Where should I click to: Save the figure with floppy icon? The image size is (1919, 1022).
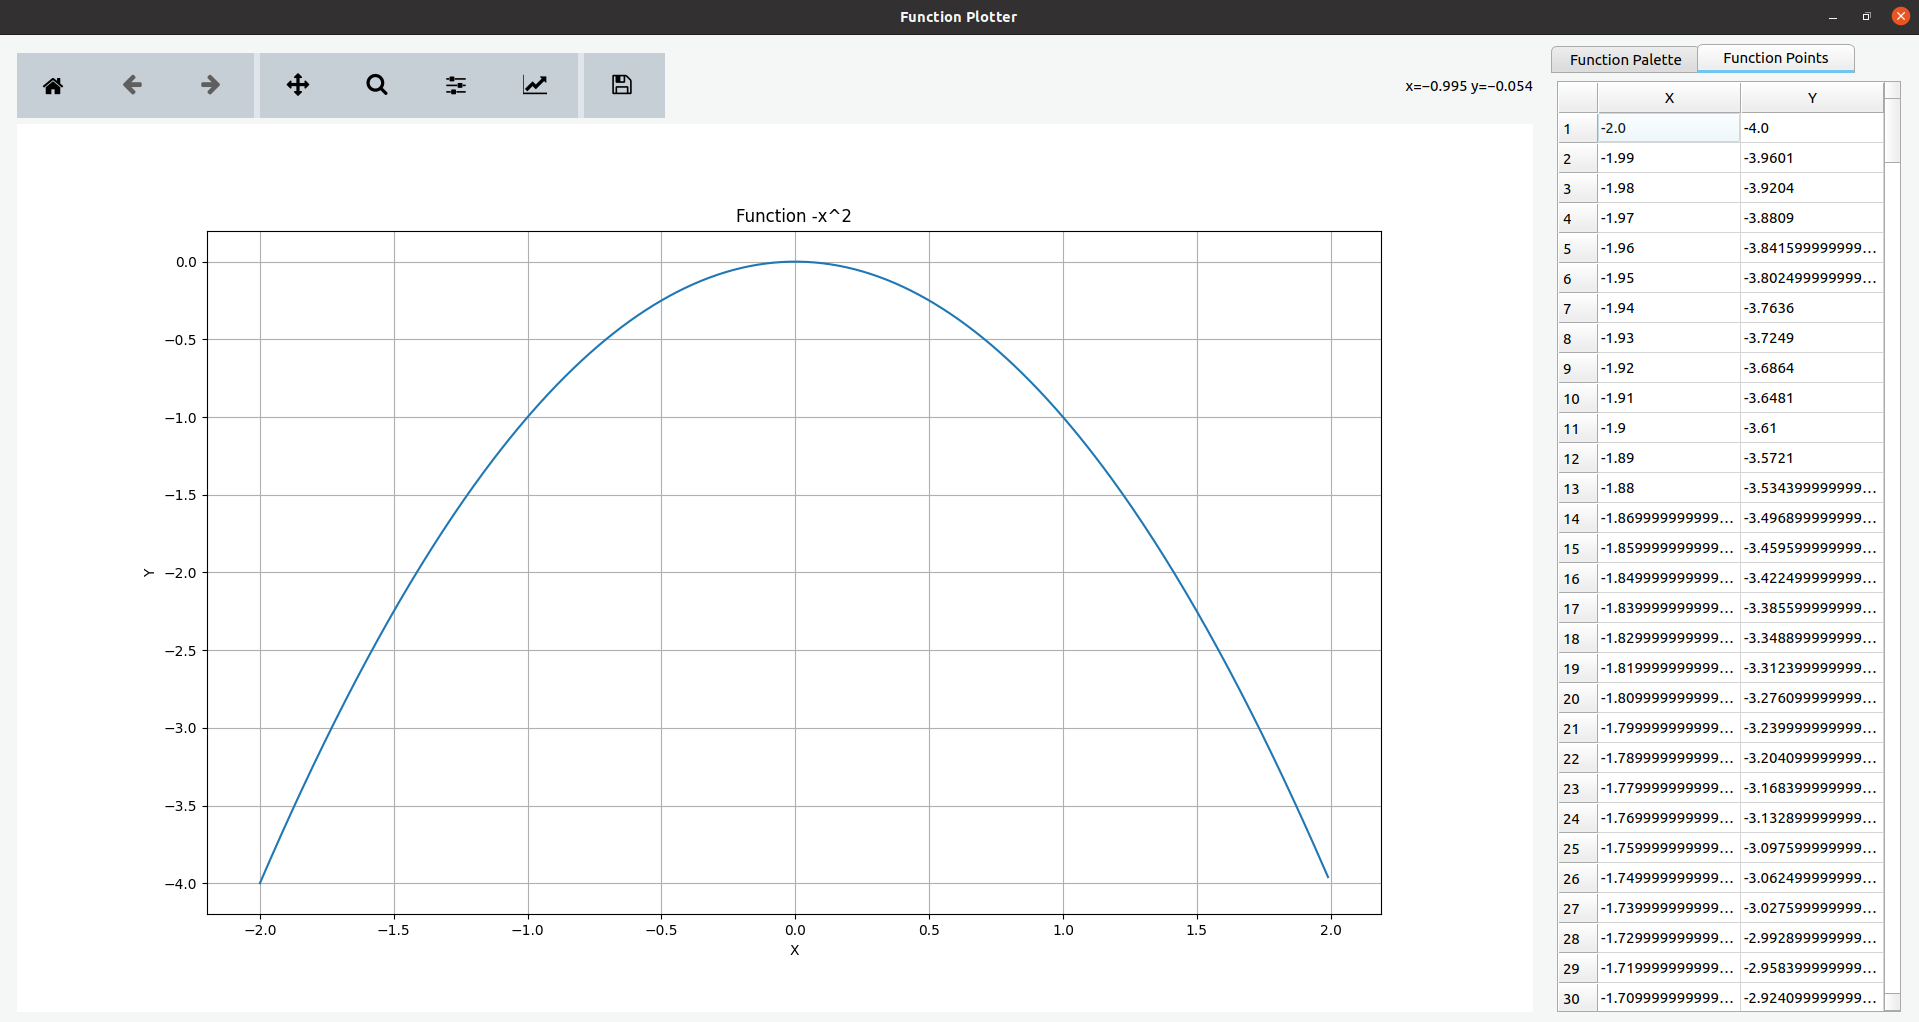pos(622,86)
